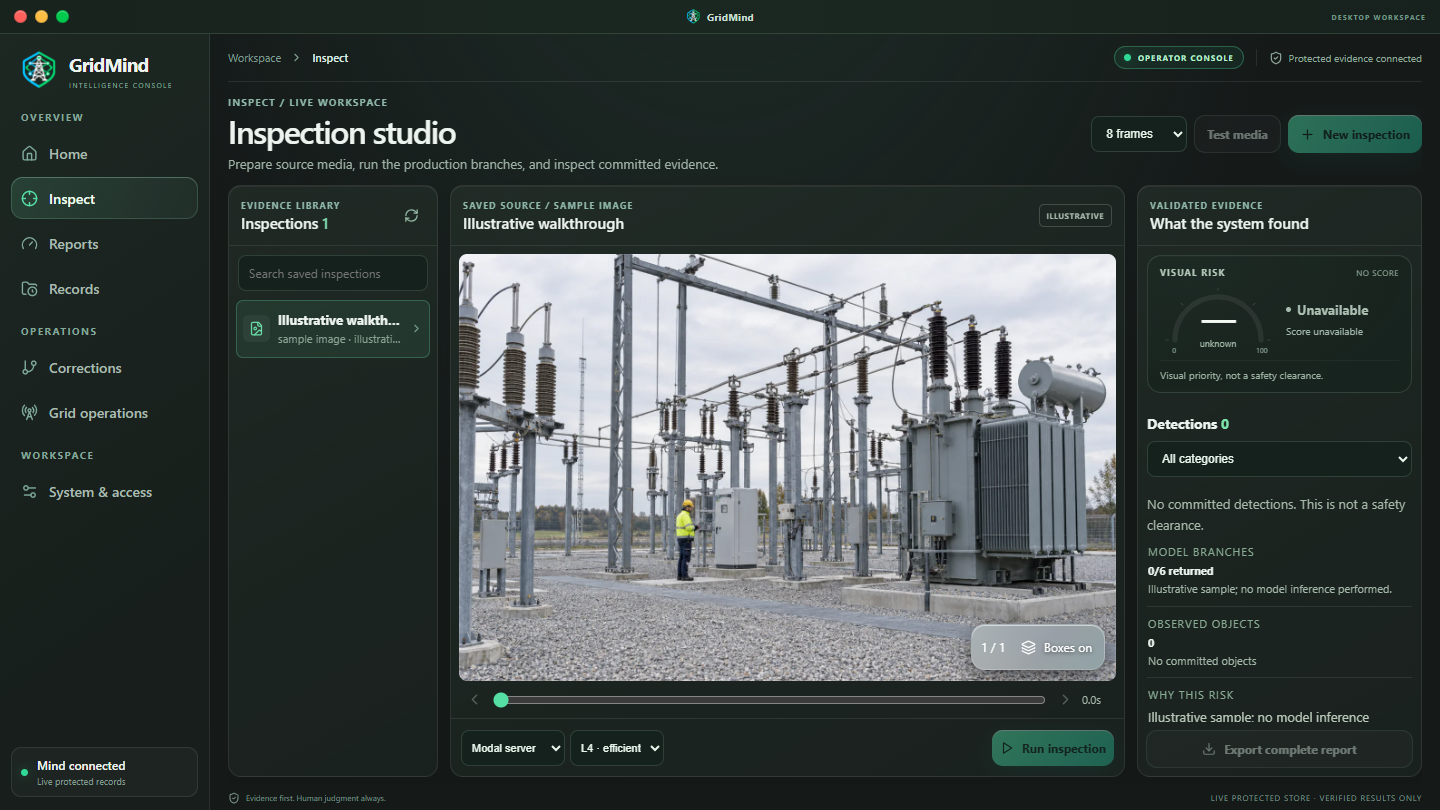The image size is (1440, 810).
Task: Click the Run inspection button
Action: pyautogui.click(x=1053, y=748)
